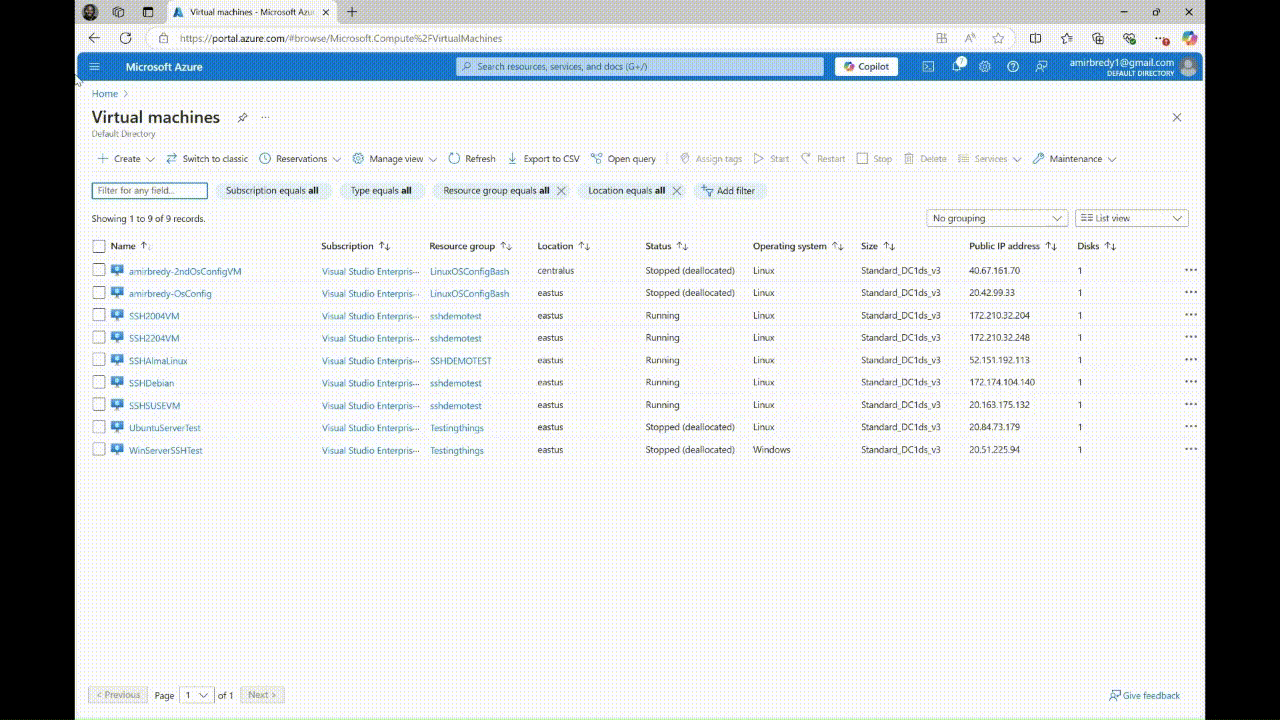Open the notifications bell
The image size is (1280, 720).
(956, 66)
